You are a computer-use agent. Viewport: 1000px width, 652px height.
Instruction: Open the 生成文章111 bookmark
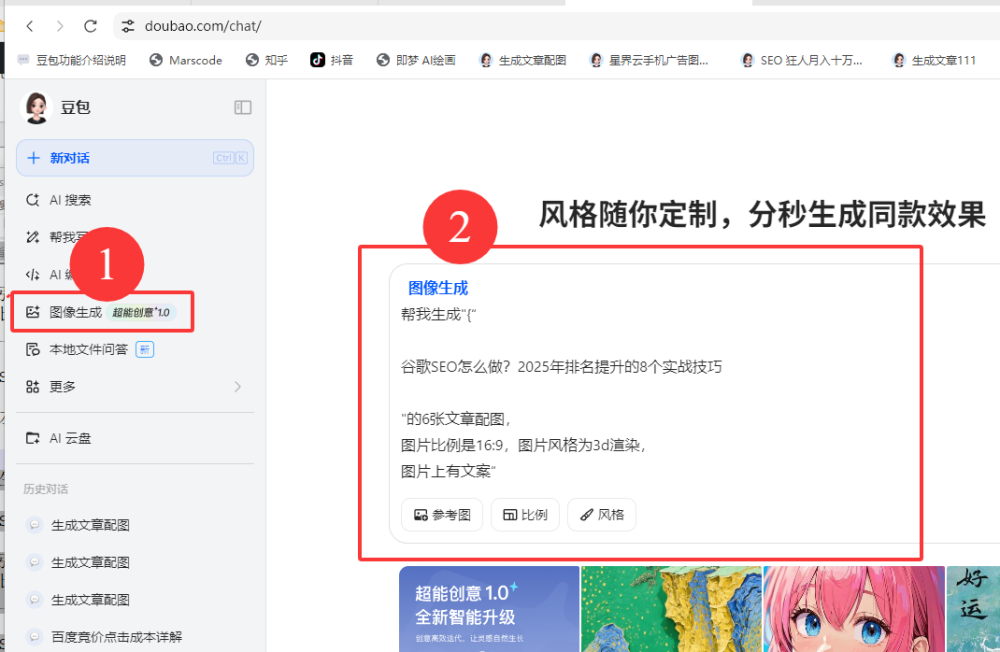click(934, 60)
